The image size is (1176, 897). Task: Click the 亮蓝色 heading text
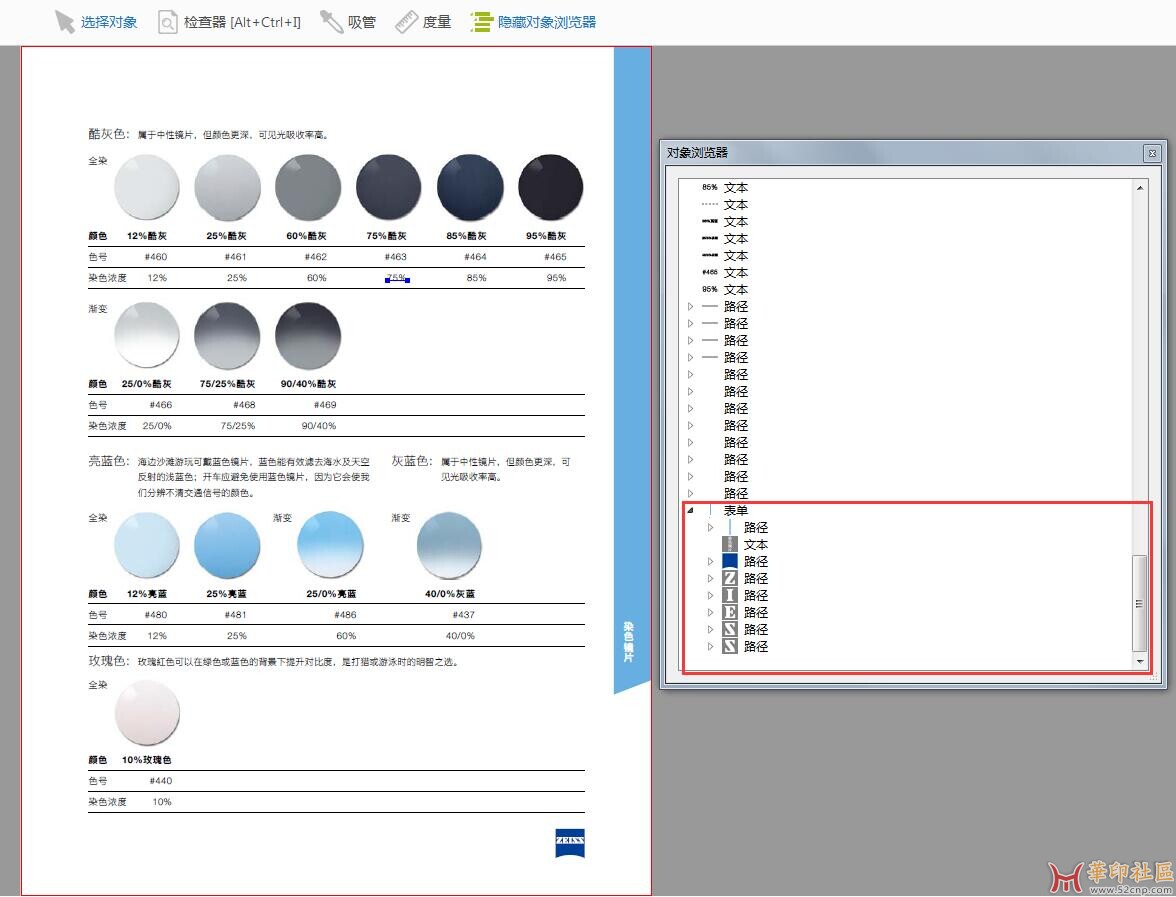[109, 460]
